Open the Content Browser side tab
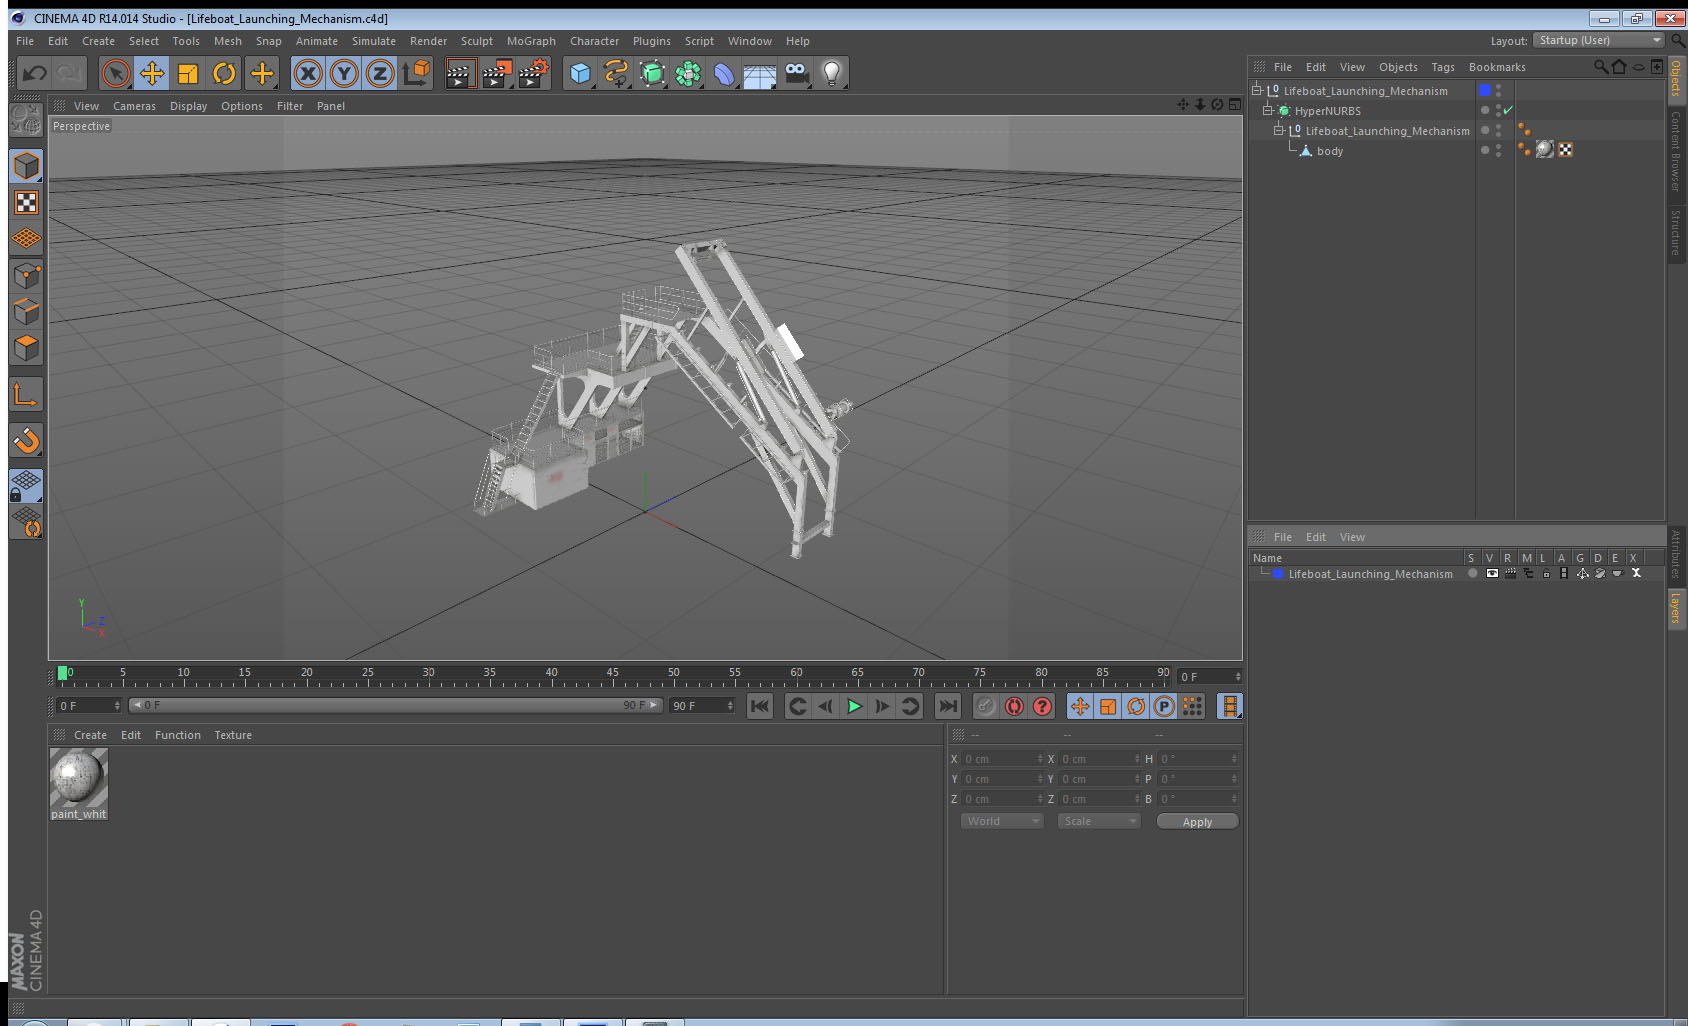Image resolution: width=1688 pixels, height=1026 pixels. click(x=1677, y=151)
